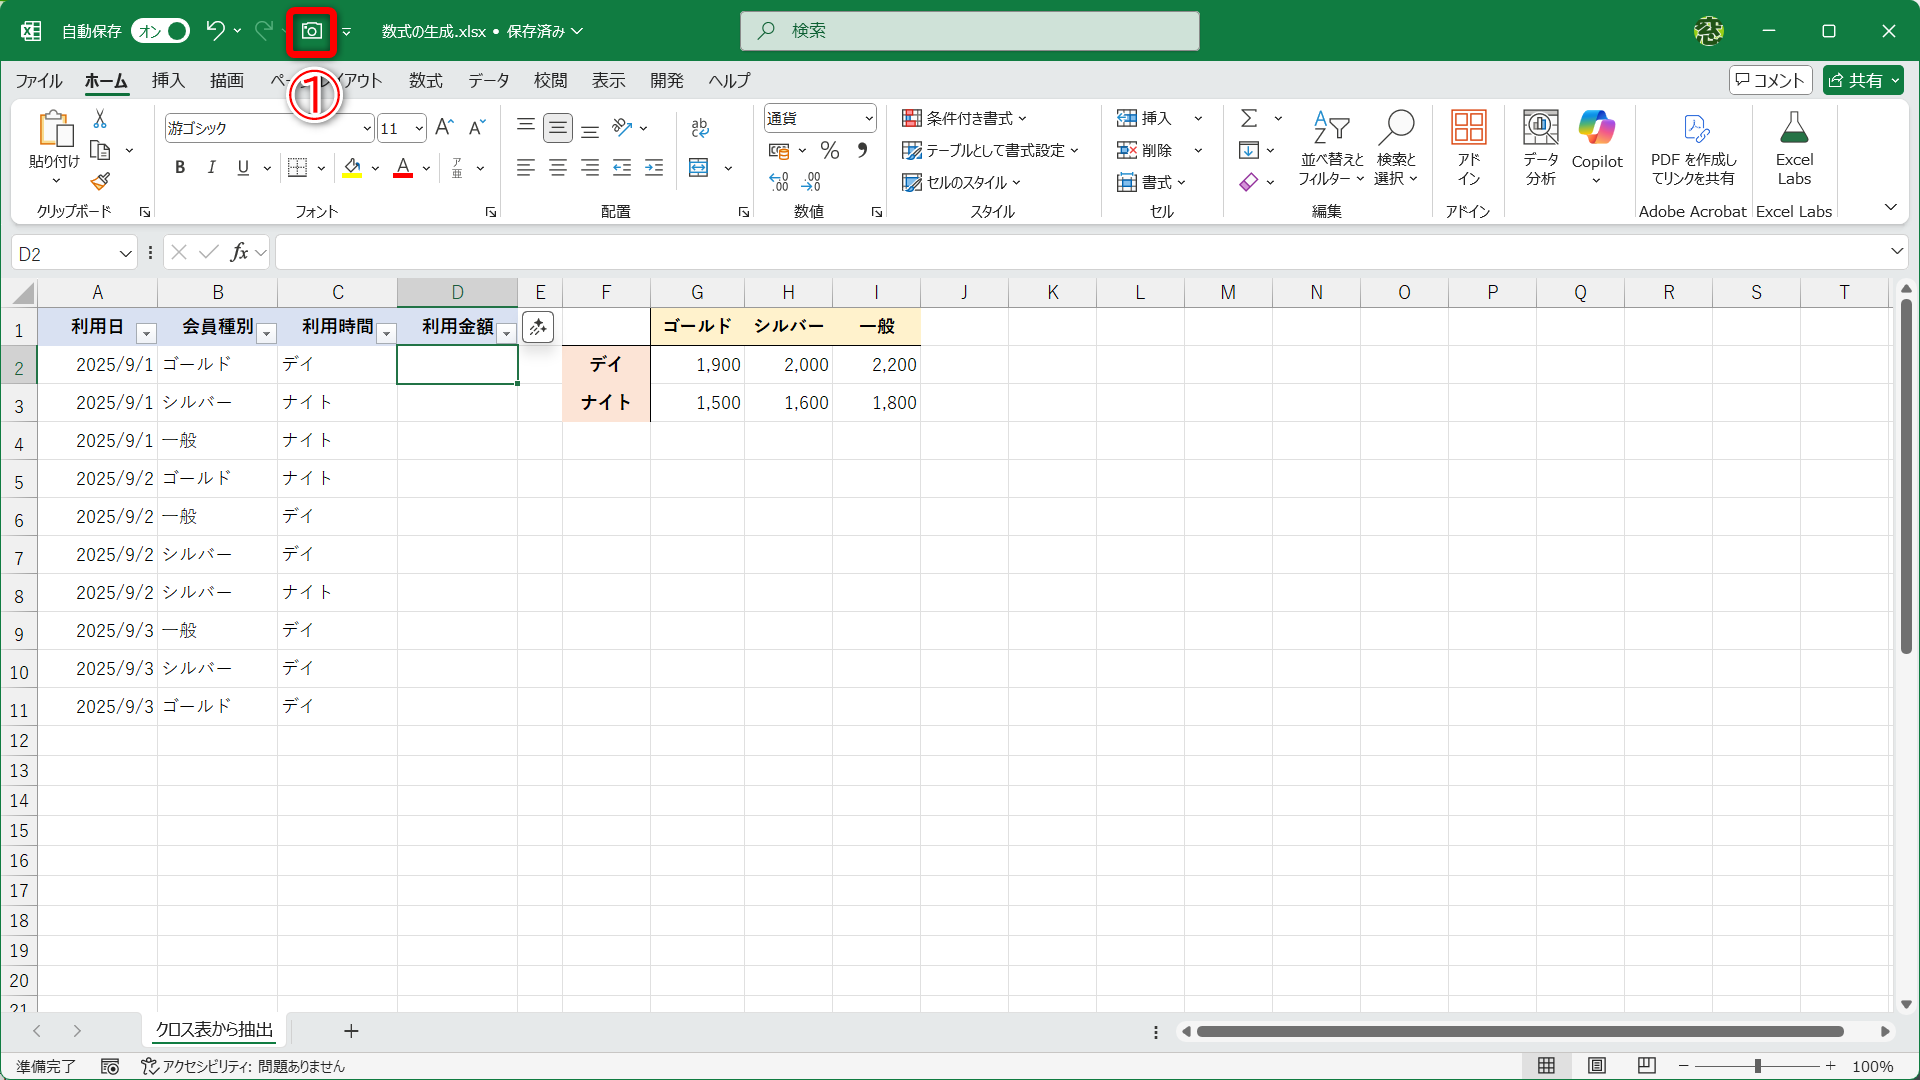Image resolution: width=1920 pixels, height=1080 pixels.
Task: Open the 利用日 column filter dropdown
Action: 146,333
